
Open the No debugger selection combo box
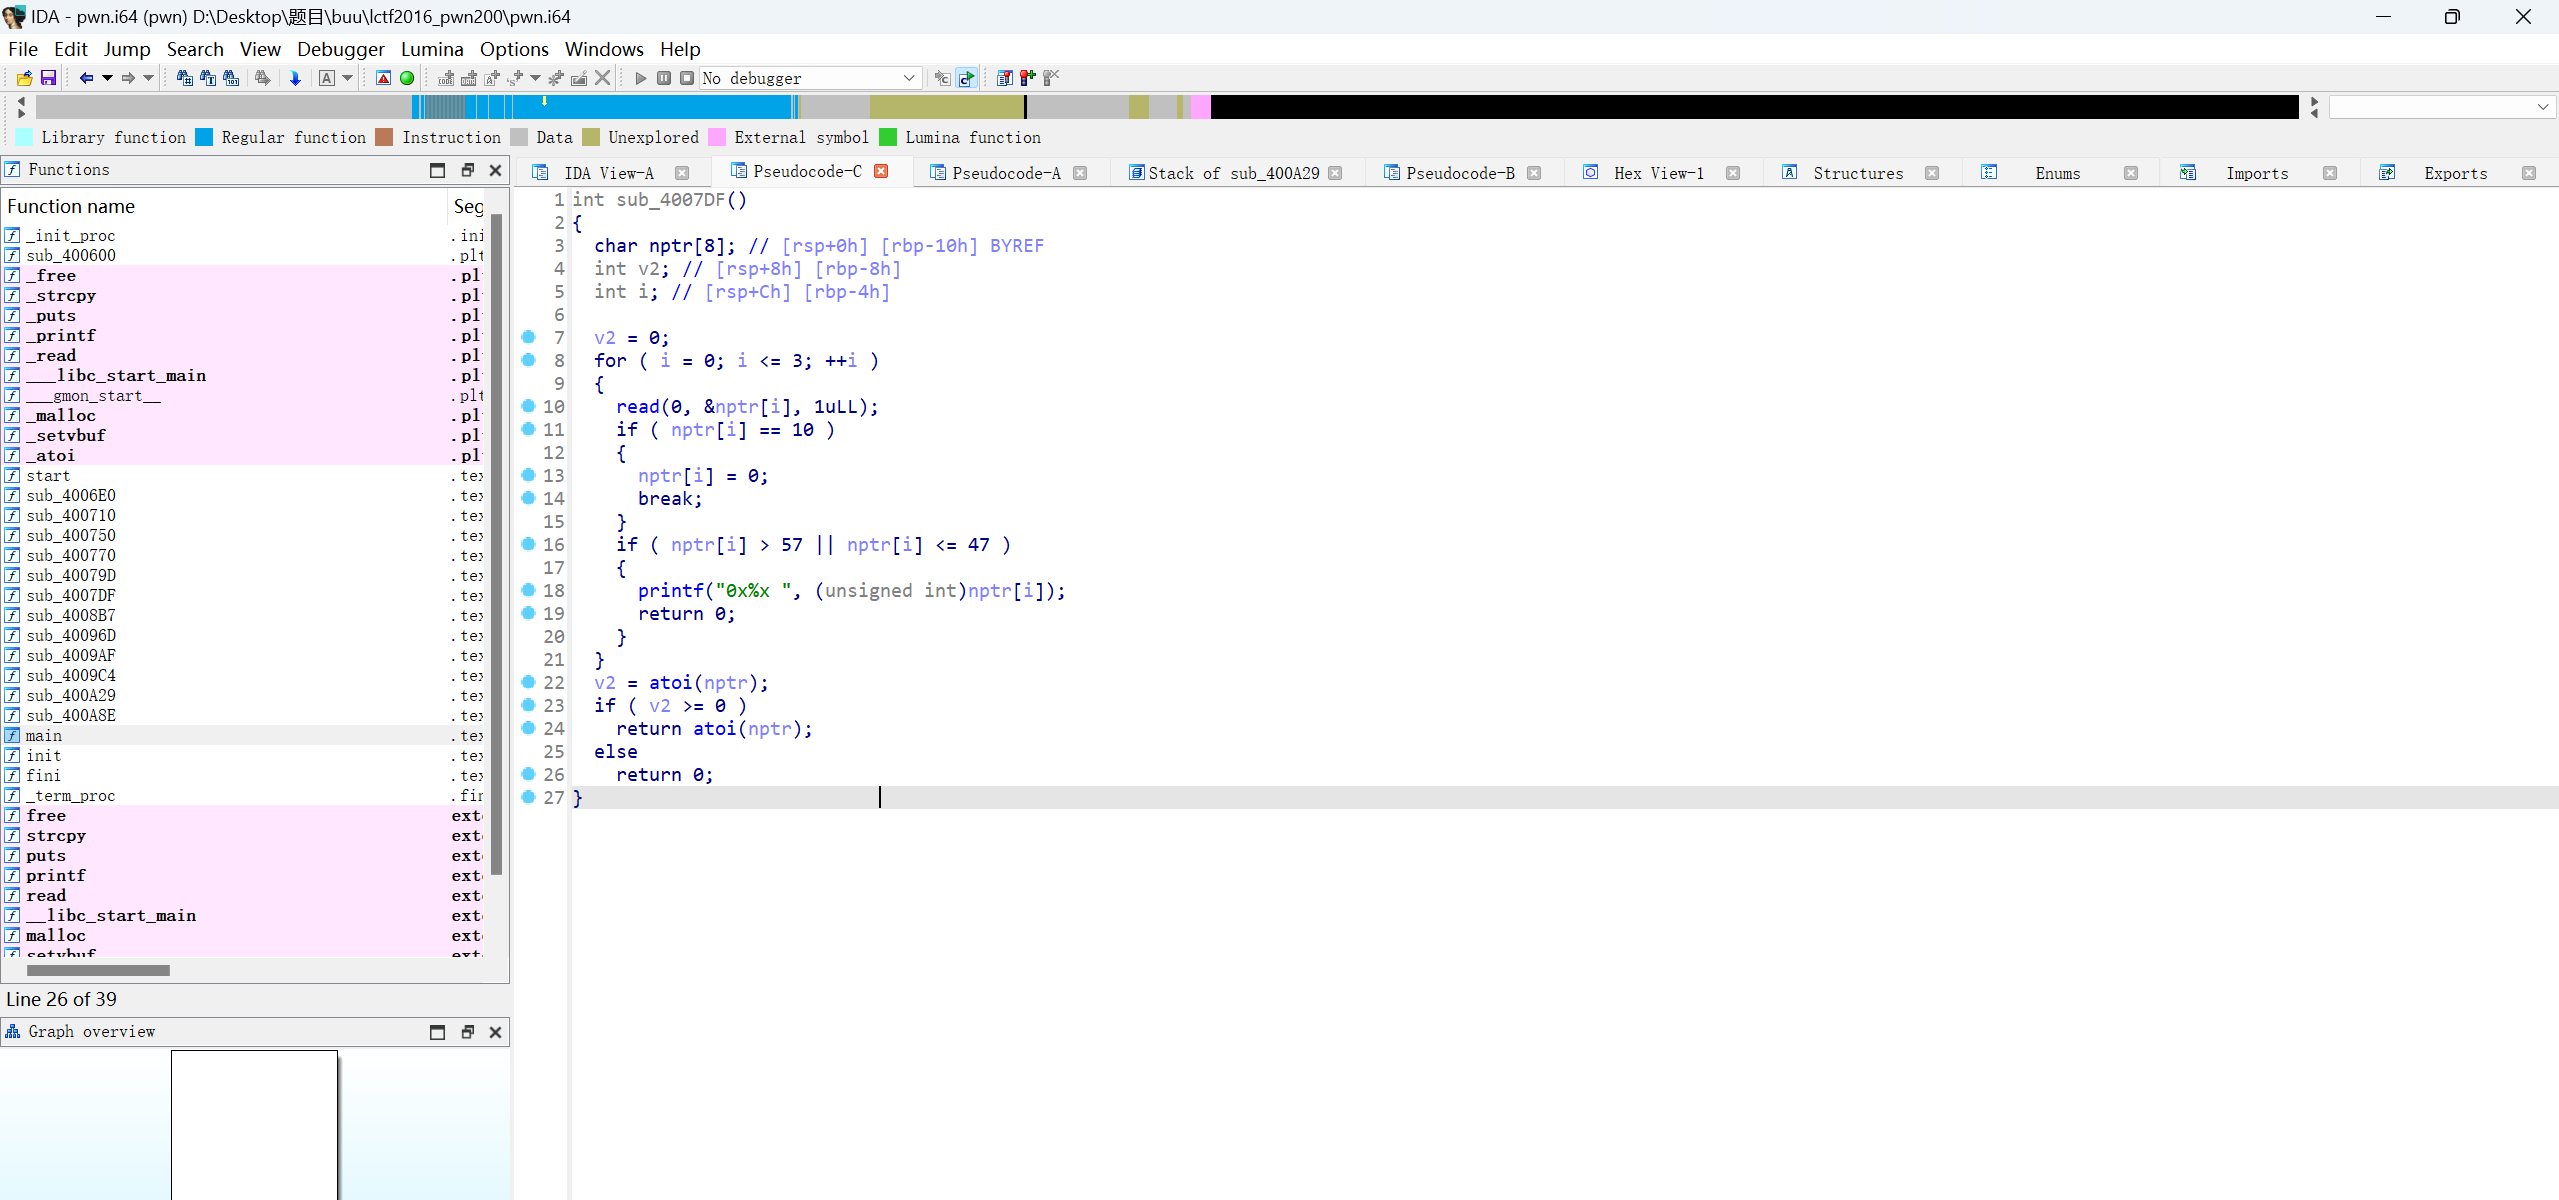point(809,78)
